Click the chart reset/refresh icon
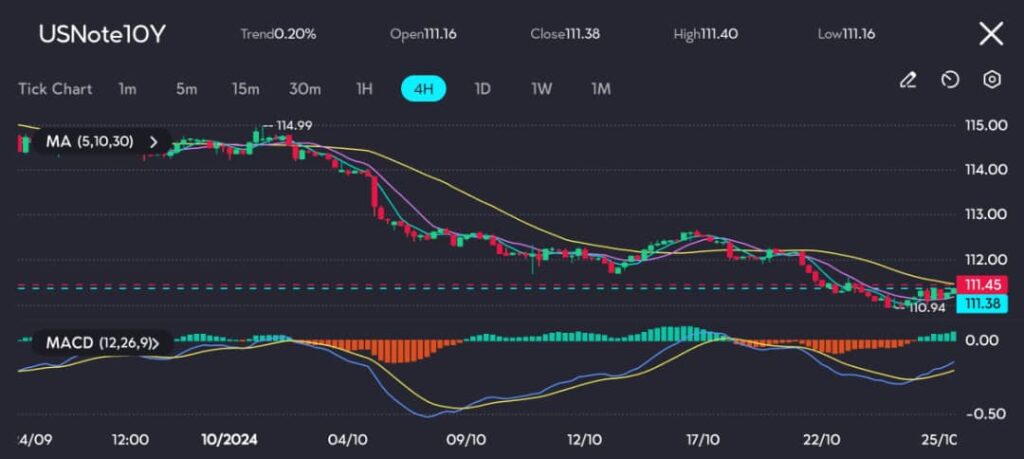Viewport: 1024px width, 459px height. pyautogui.click(x=950, y=80)
